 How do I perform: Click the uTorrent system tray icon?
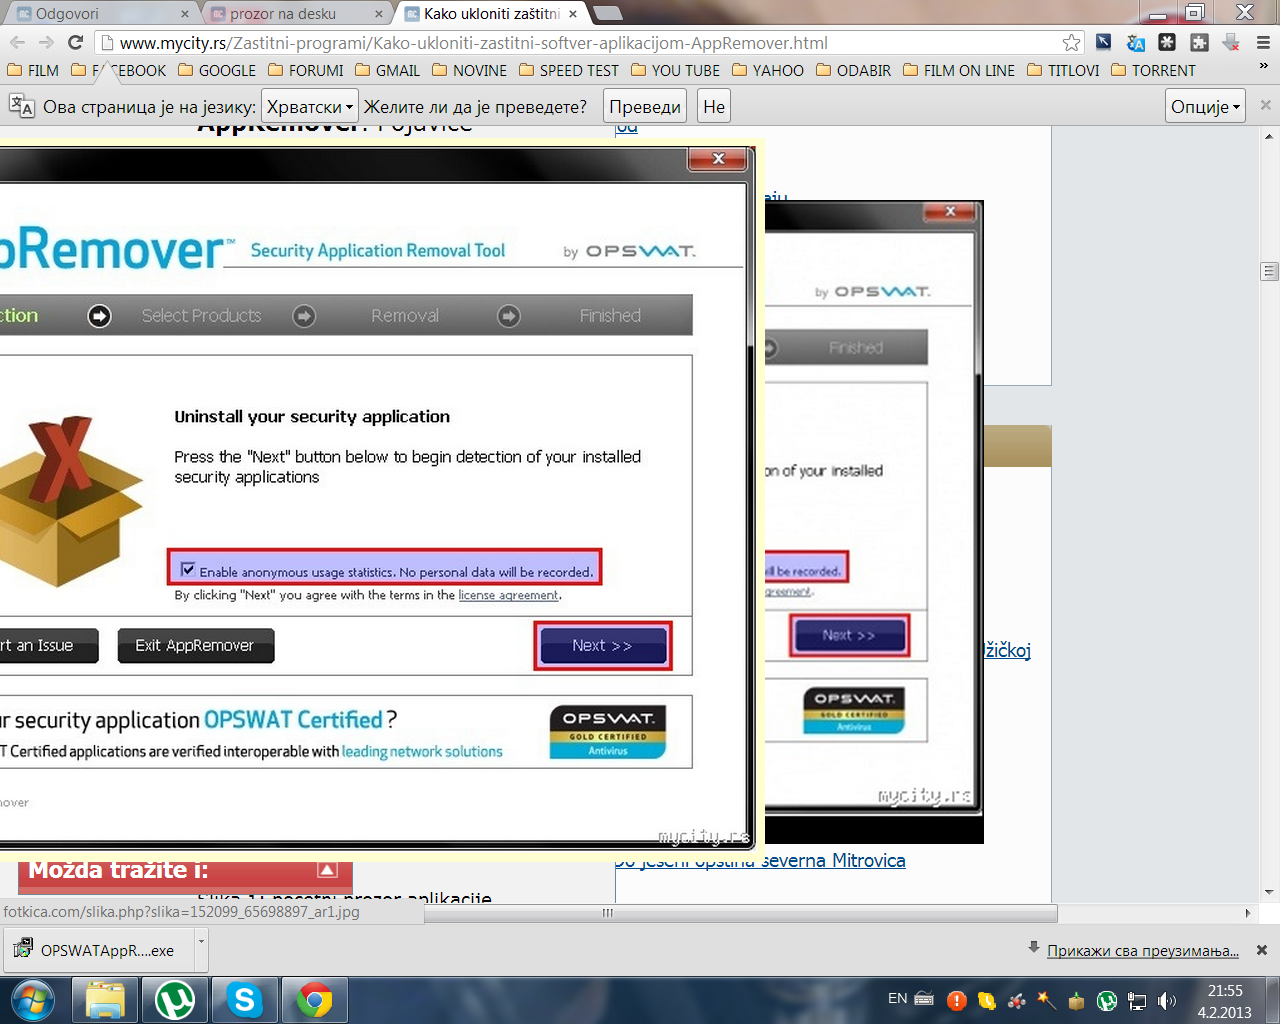coord(1107,1000)
